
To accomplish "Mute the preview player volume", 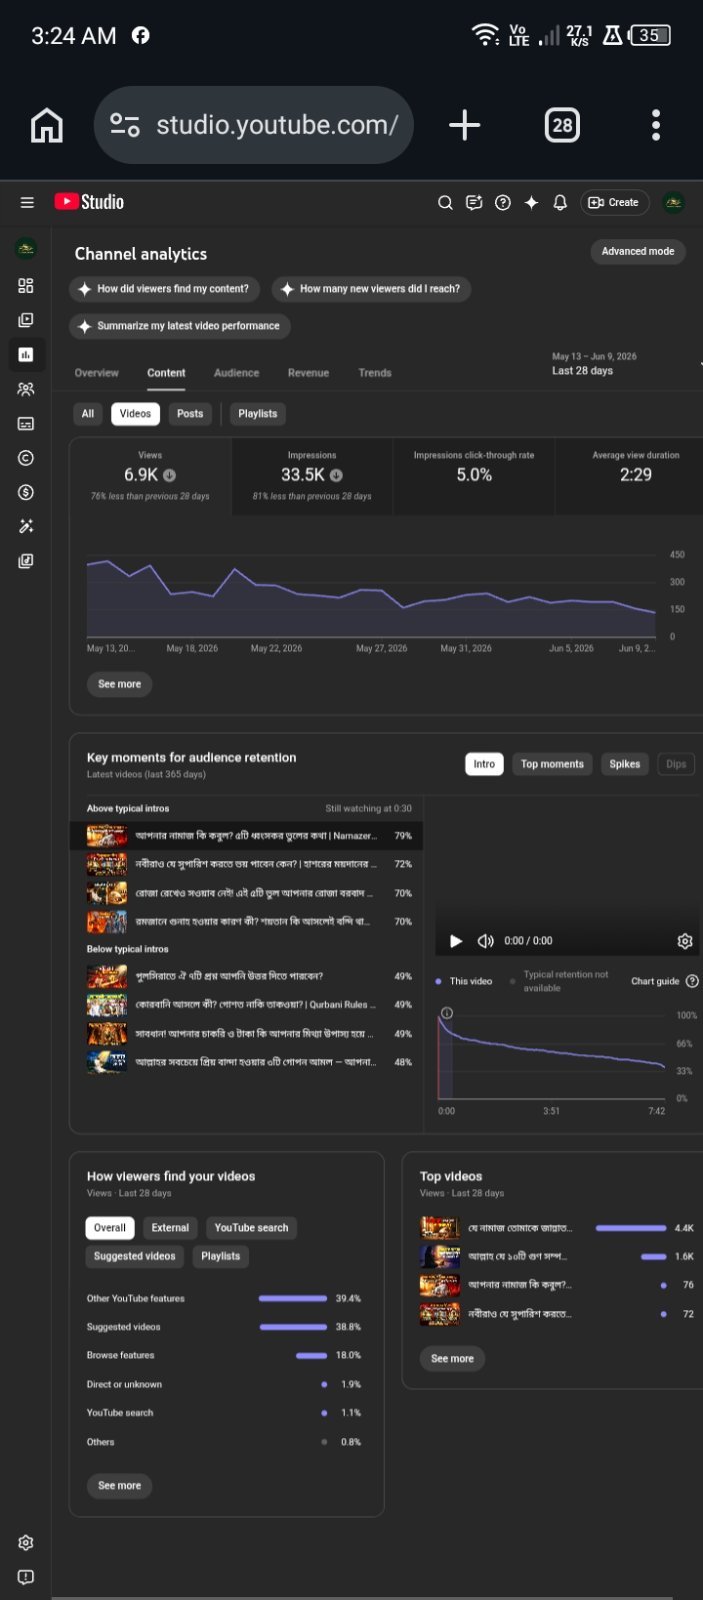I will (x=486, y=941).
